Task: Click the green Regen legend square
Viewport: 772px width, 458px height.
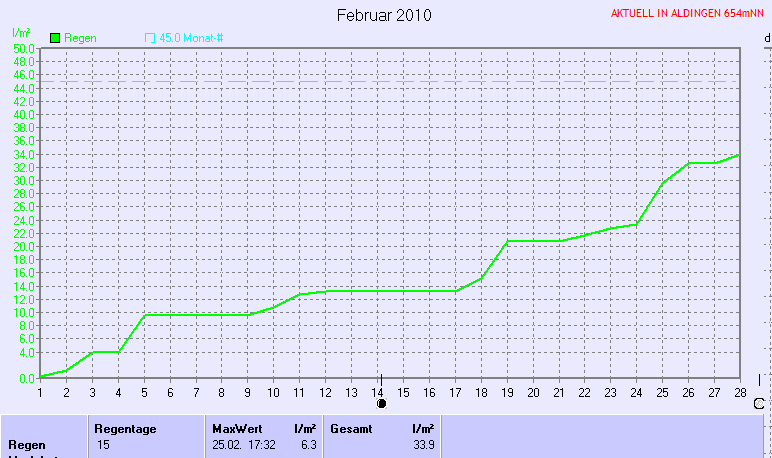Action: click(54, 38)
